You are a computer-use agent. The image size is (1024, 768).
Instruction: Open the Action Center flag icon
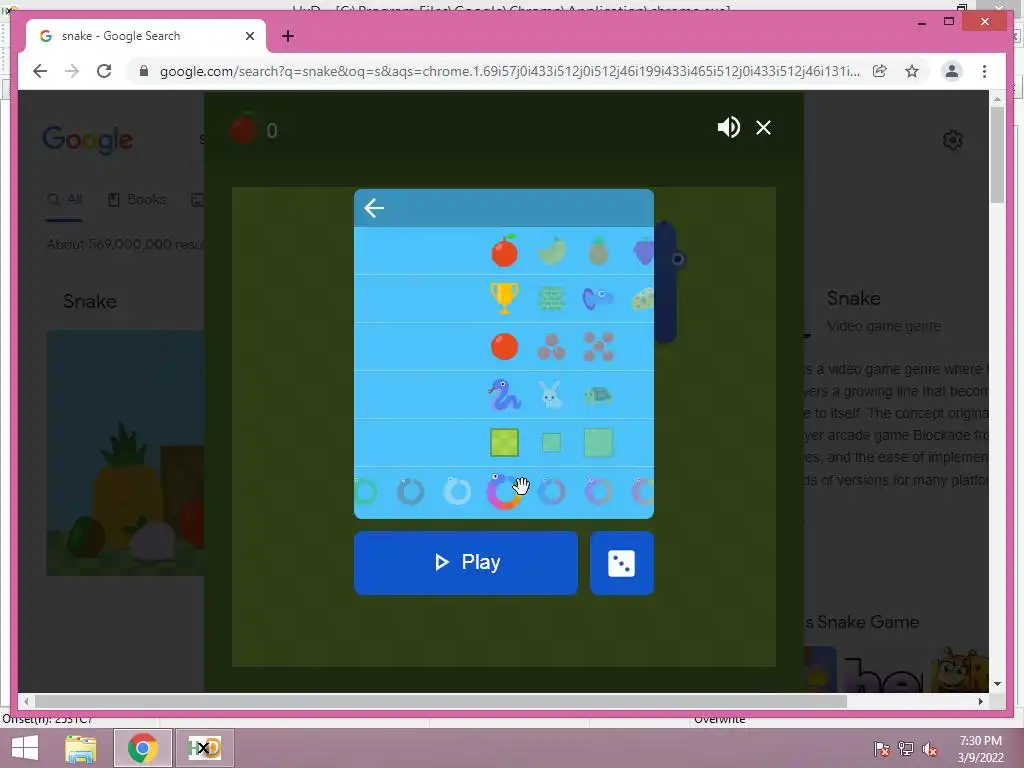click(x=882, y=748)
